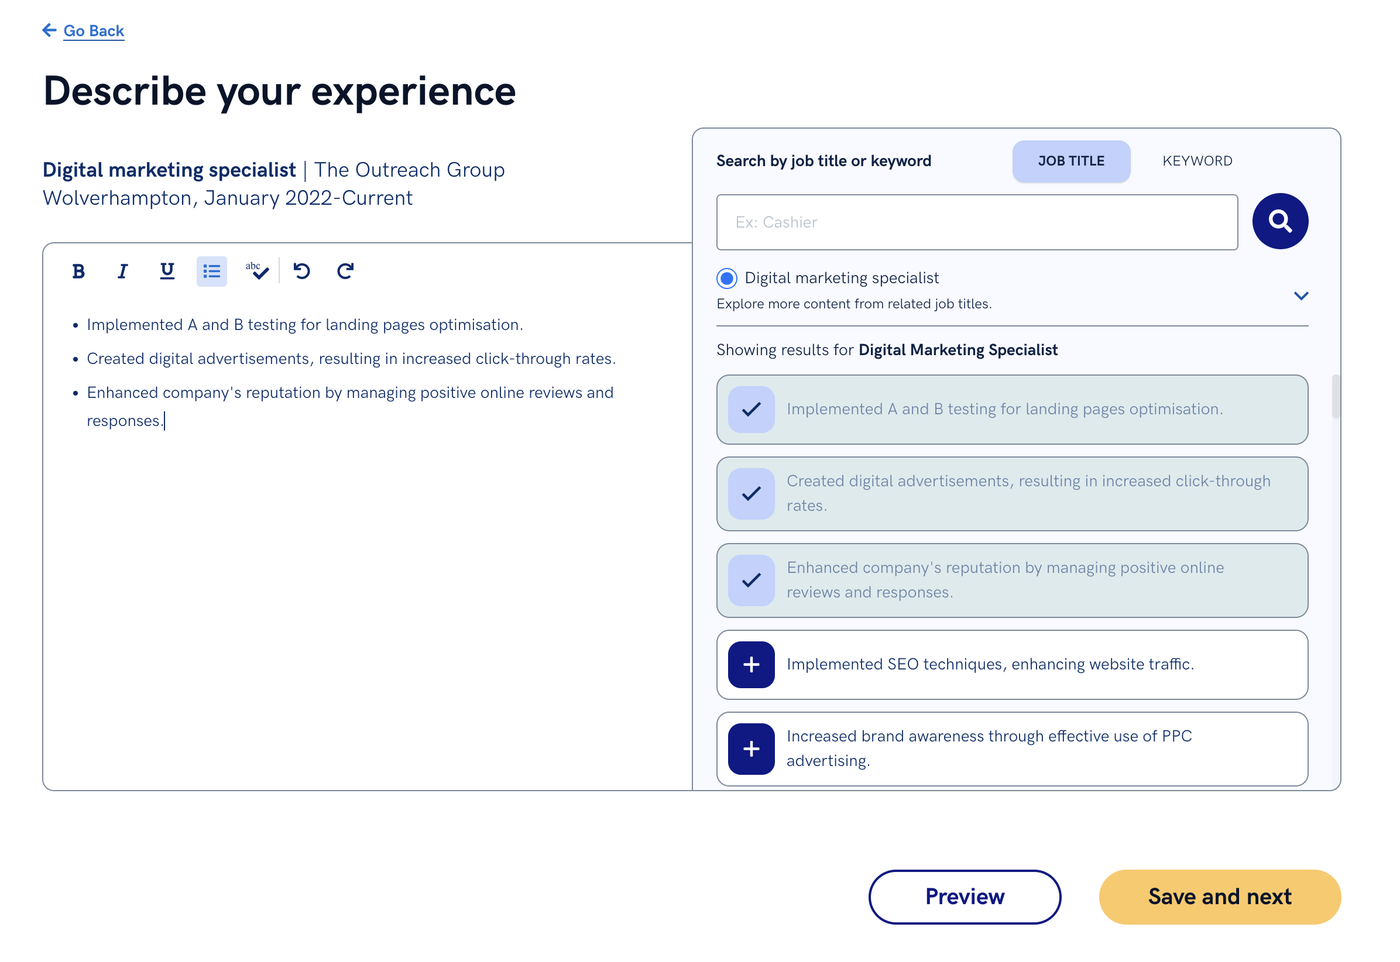Image resolution: width=1400 pixels, height=962 pixels.
Task: Select the Digital marketing specialist radio button
Action: point(727,278)
